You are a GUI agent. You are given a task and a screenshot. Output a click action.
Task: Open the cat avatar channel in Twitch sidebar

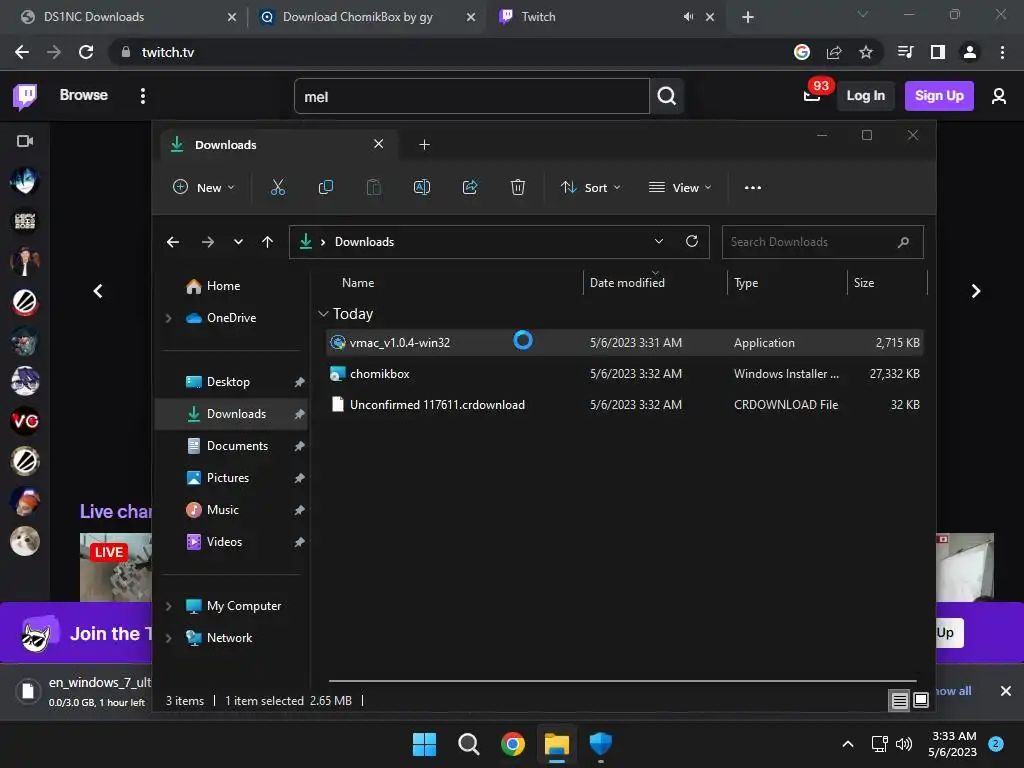click(x=25, y=541)
